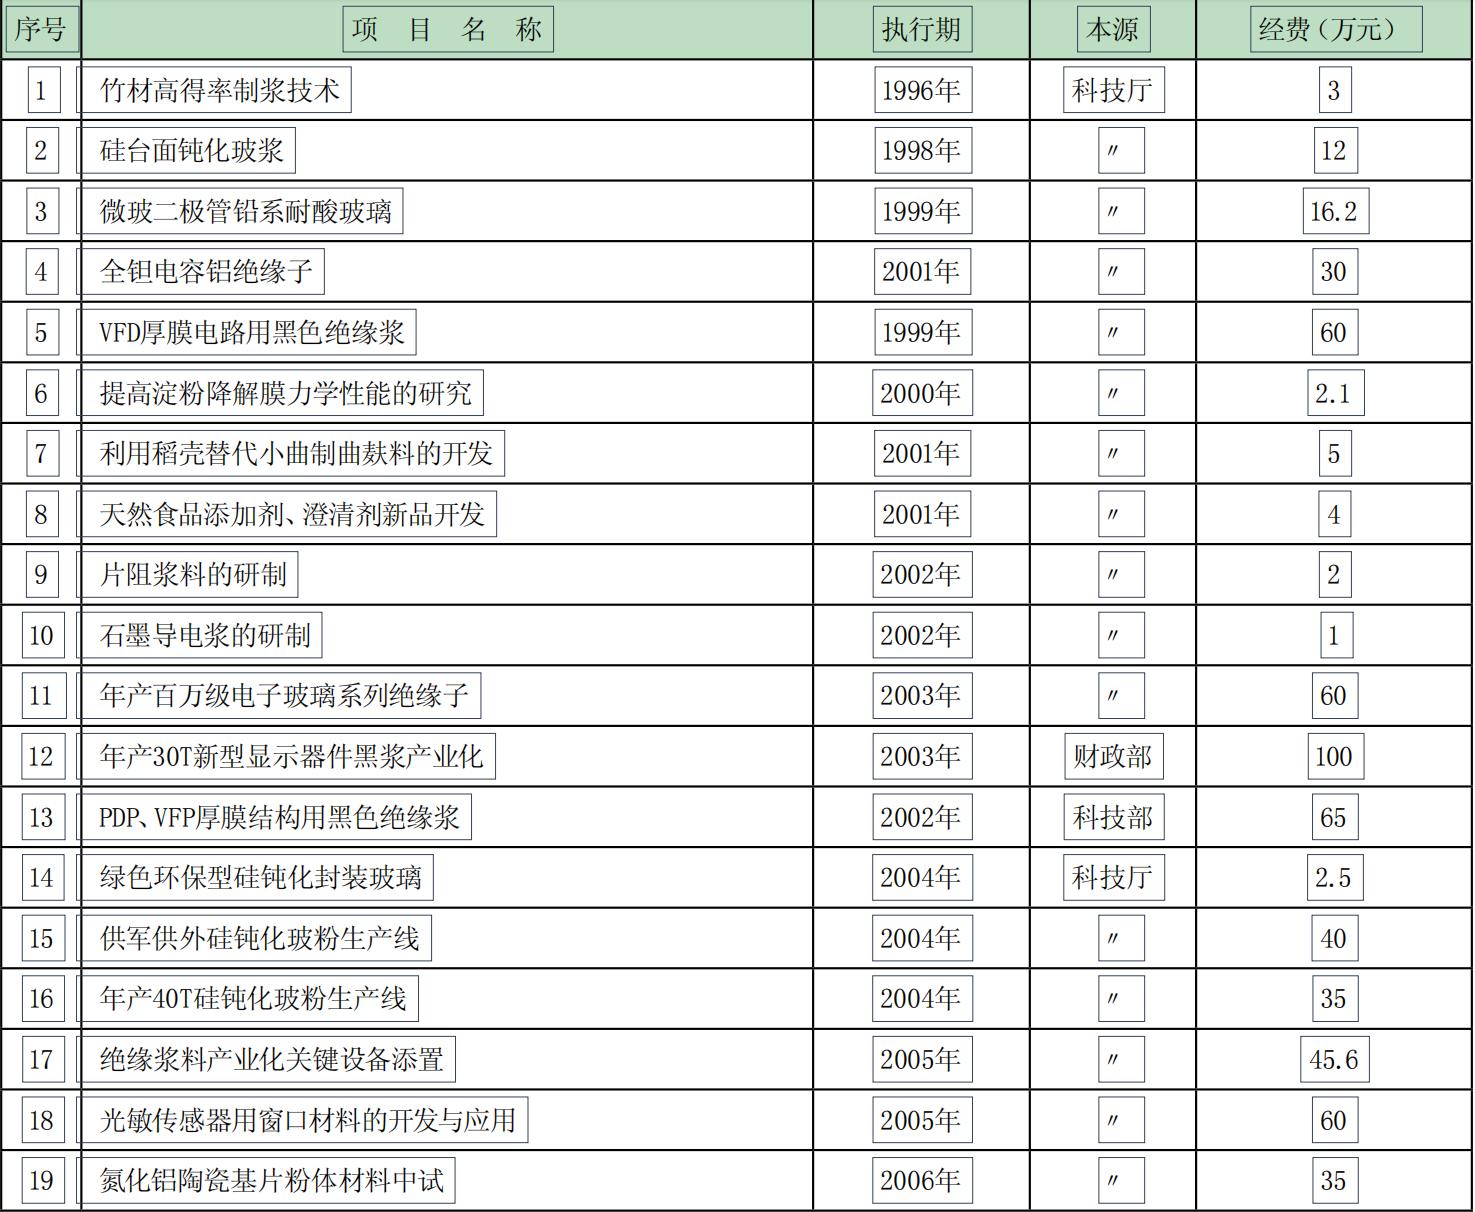Click serial number 7 cell
1475x1212 pixels.
point(41,454)
